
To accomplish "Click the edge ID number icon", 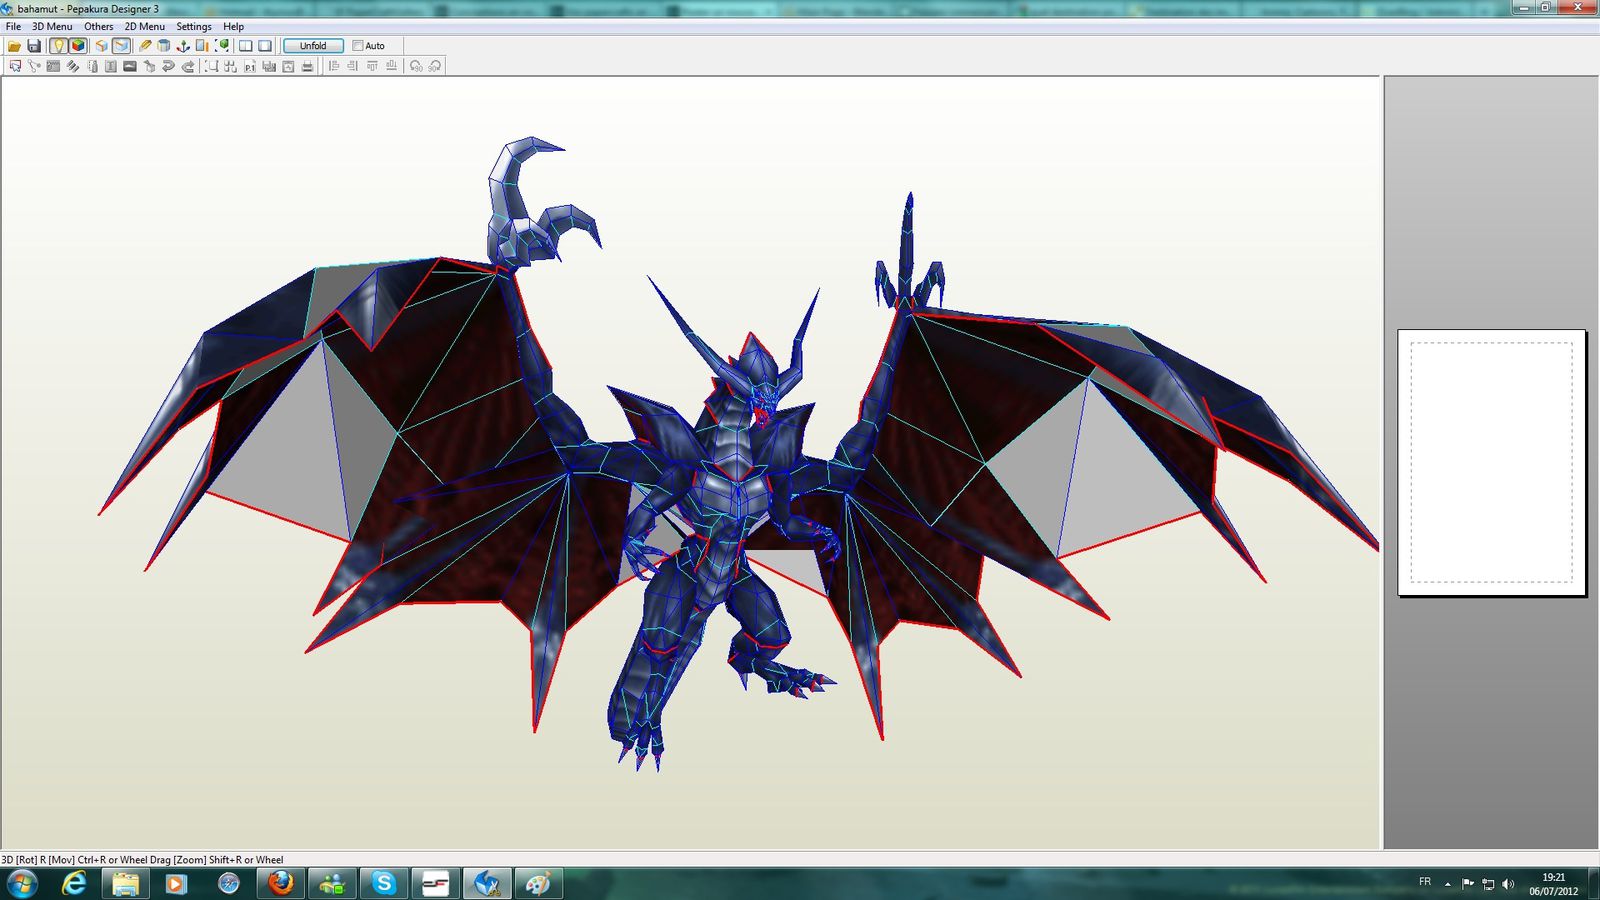I will coord(53,66).
